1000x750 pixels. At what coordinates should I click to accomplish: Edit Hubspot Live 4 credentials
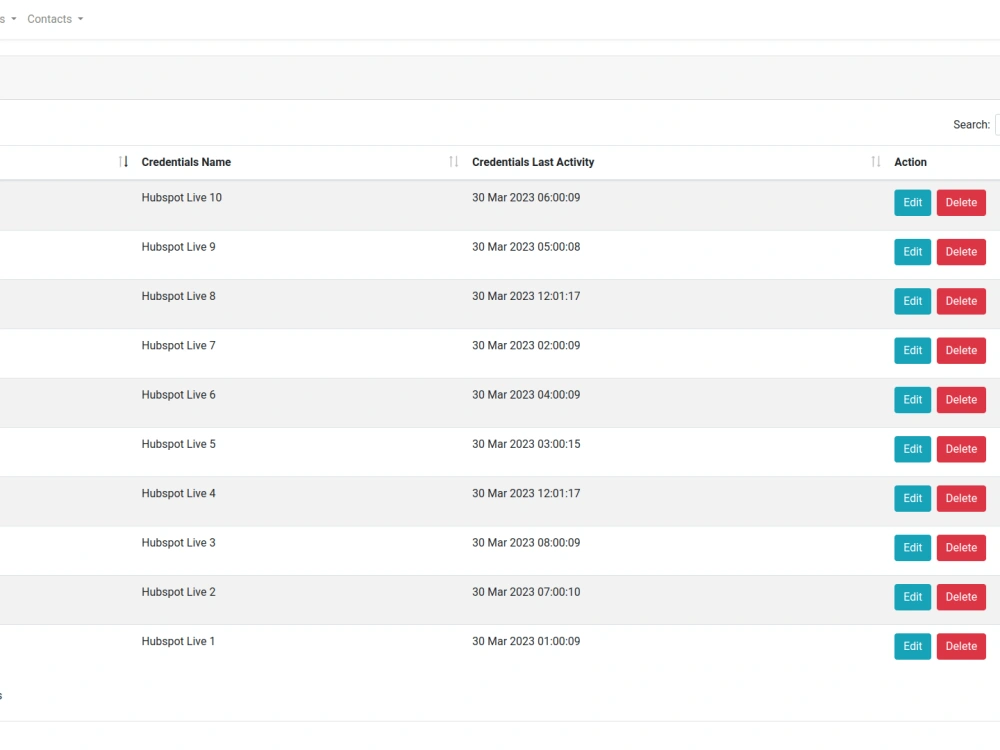pyautogui.click(x=913, y=498)
